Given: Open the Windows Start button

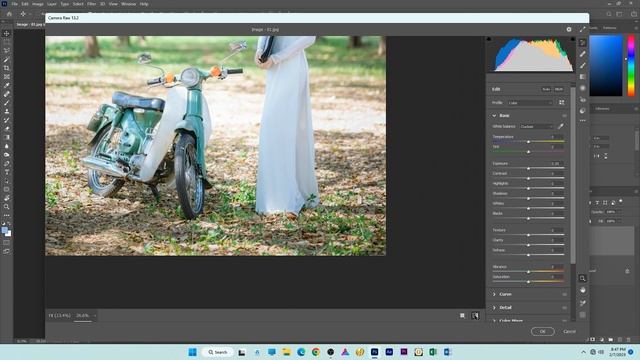Looking at the screenshot, I should (x=192, y=352).
